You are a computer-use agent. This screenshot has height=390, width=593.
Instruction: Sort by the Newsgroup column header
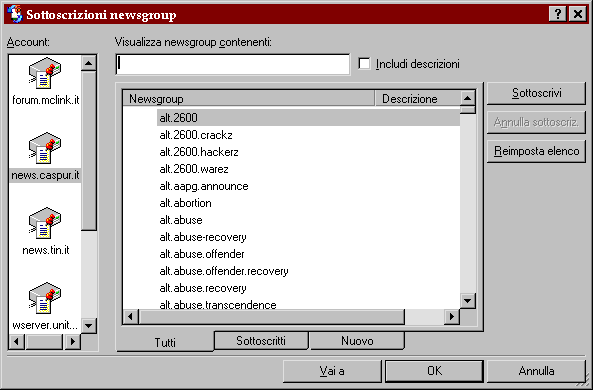point(248,99)
